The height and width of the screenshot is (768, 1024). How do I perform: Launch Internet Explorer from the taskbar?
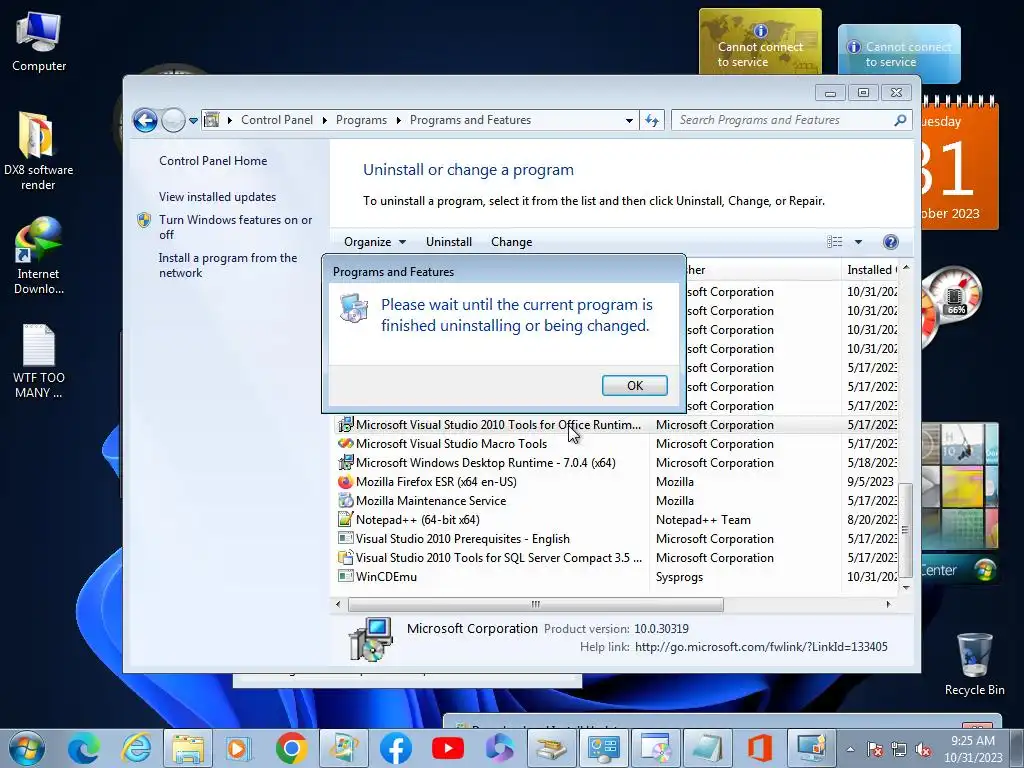point(136,748)
